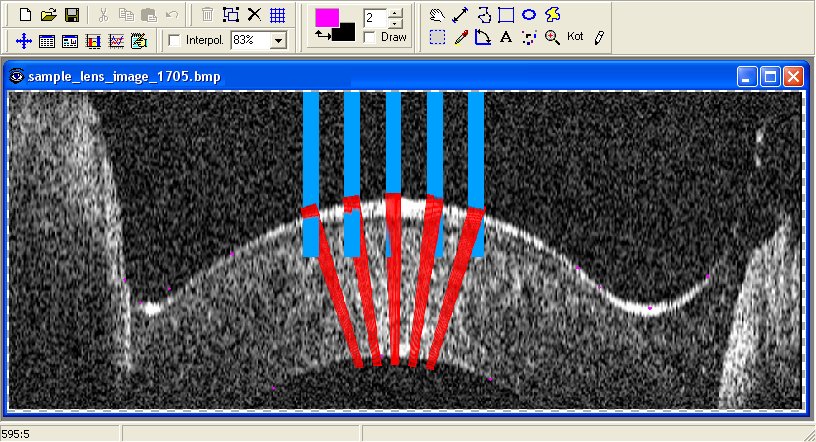Viewport: 816px width, 442px height.
Task: Maximize the sample_lens_image_1705.bmp window
Action: click(770, 77)
